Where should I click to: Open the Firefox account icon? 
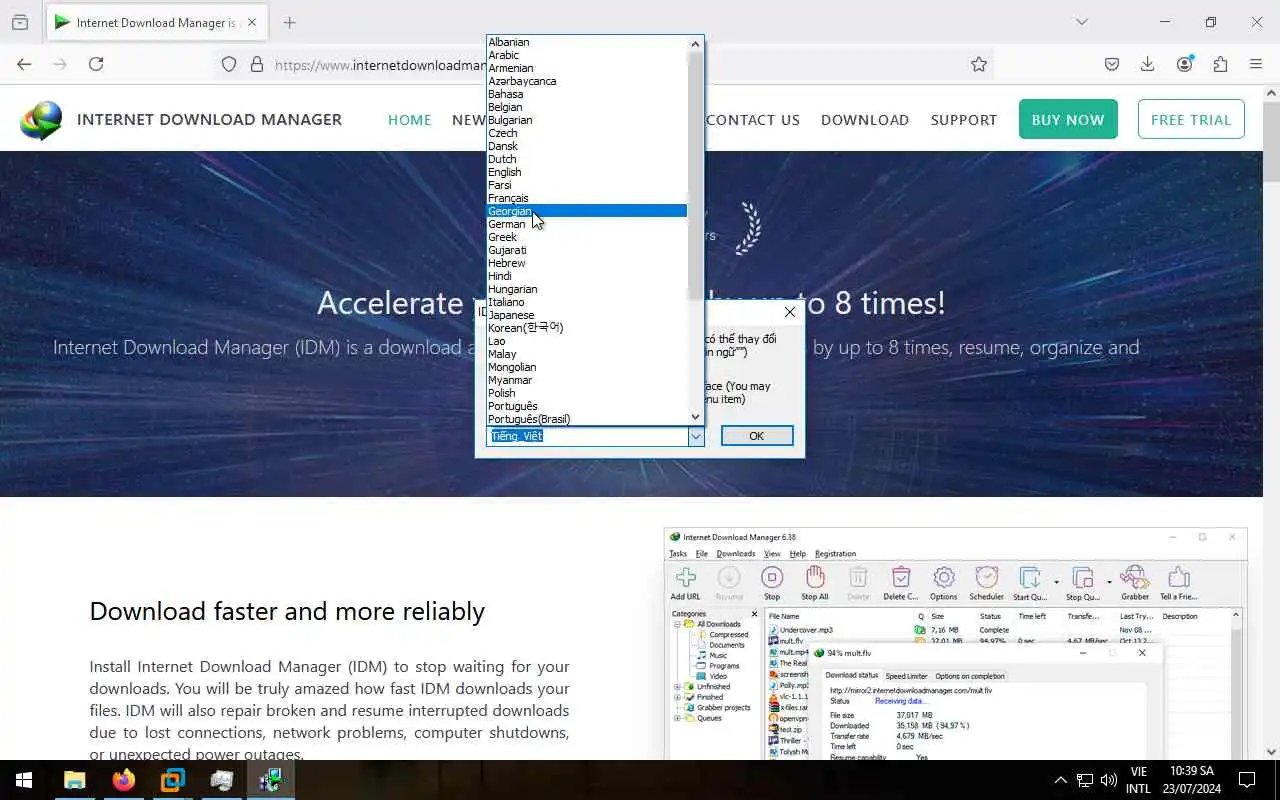[x=1185, y=64]
